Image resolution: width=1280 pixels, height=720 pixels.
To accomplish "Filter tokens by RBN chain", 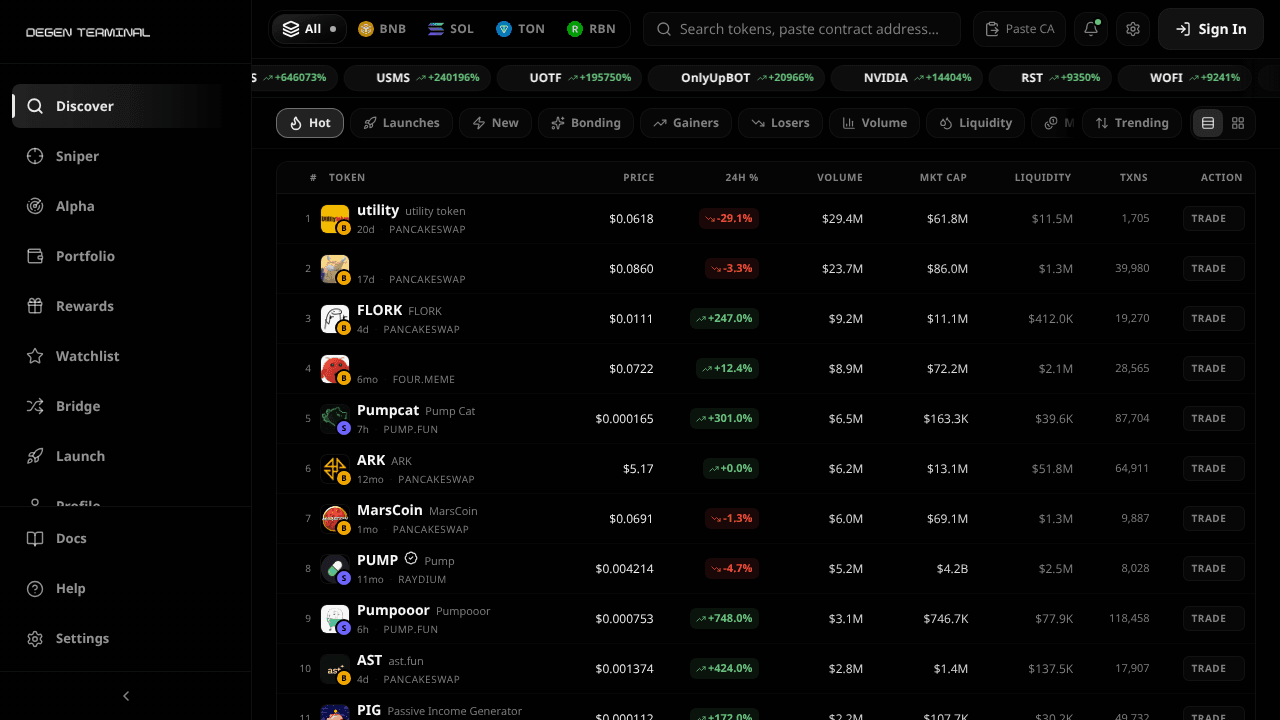I will pos(591,29).
